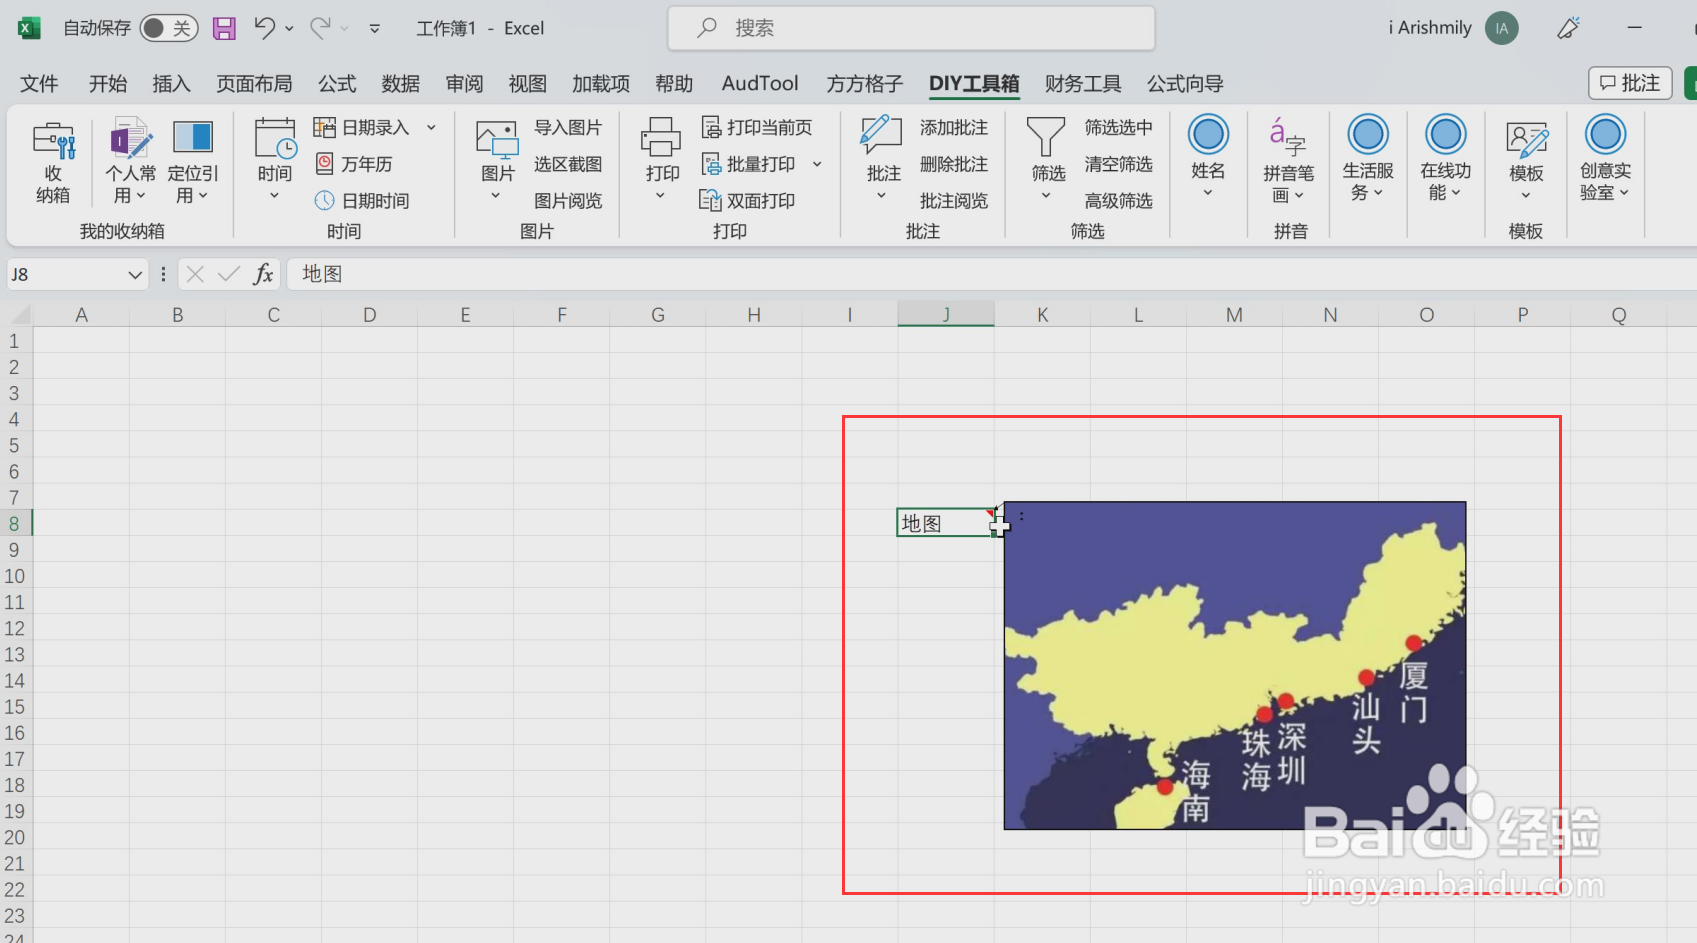Expand the 日期录入 dropdown arrow

pos(431,127)
